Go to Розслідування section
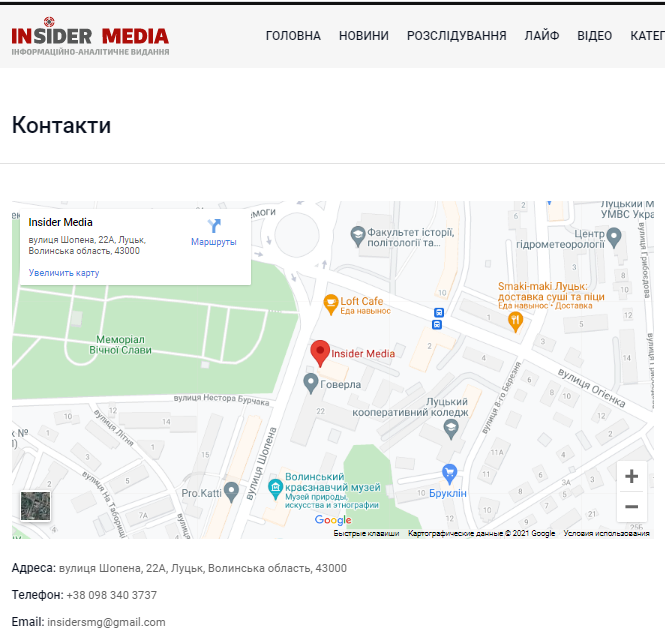The height and width of the screenshot is (632, 665). coord(456,36)
